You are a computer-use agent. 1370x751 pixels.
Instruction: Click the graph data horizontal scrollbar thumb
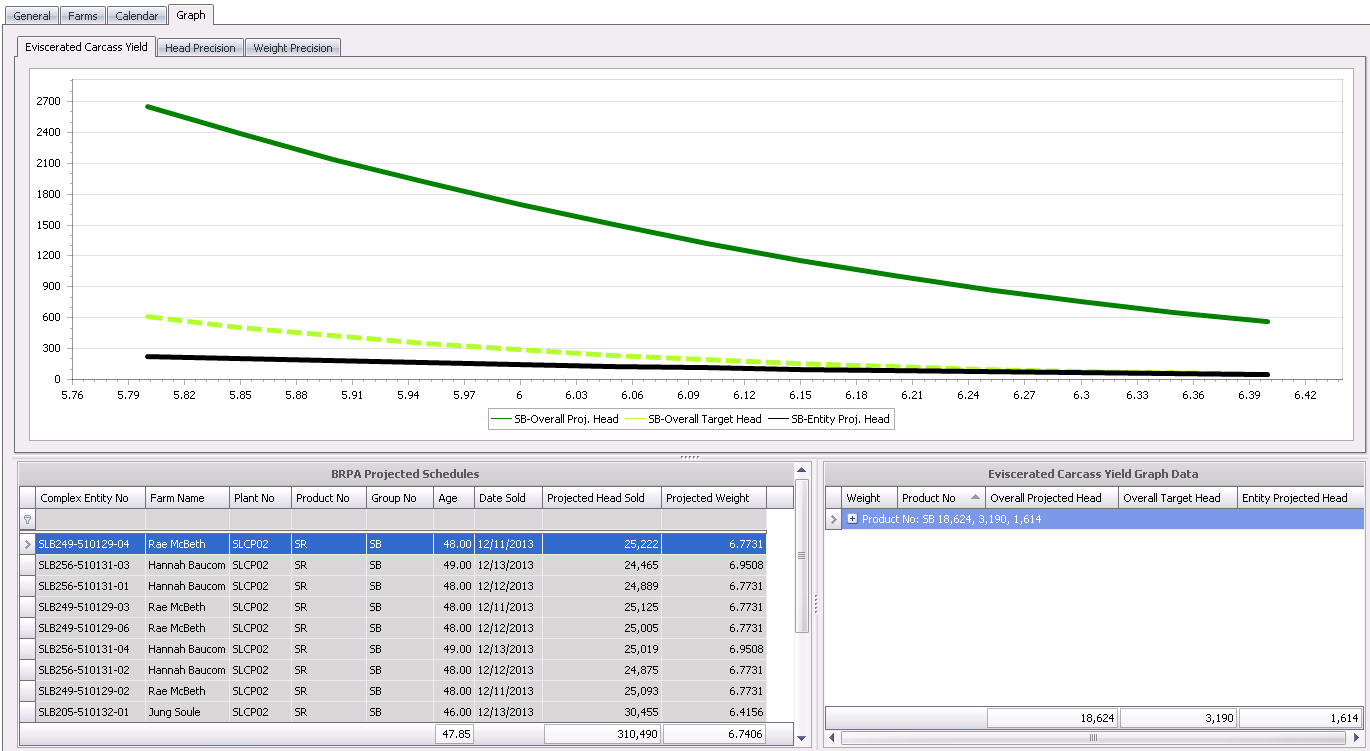pos(1093,738)
